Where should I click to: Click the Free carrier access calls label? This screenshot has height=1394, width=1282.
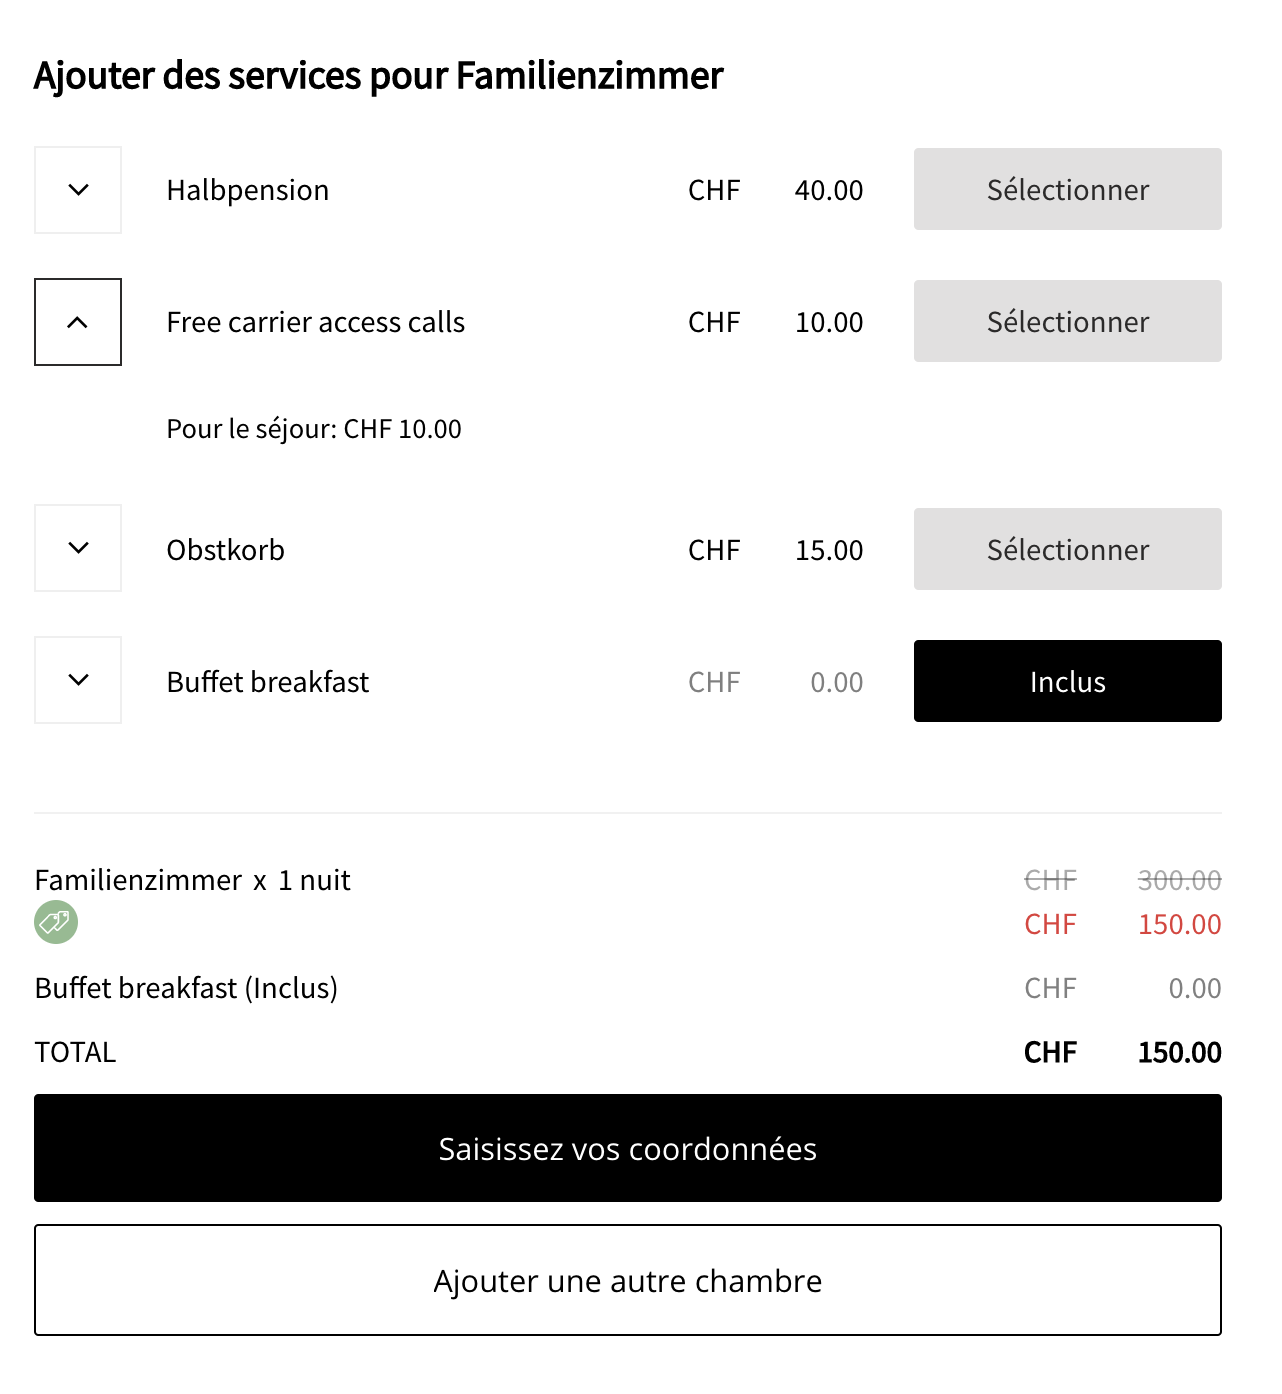(x=315, y=322)
